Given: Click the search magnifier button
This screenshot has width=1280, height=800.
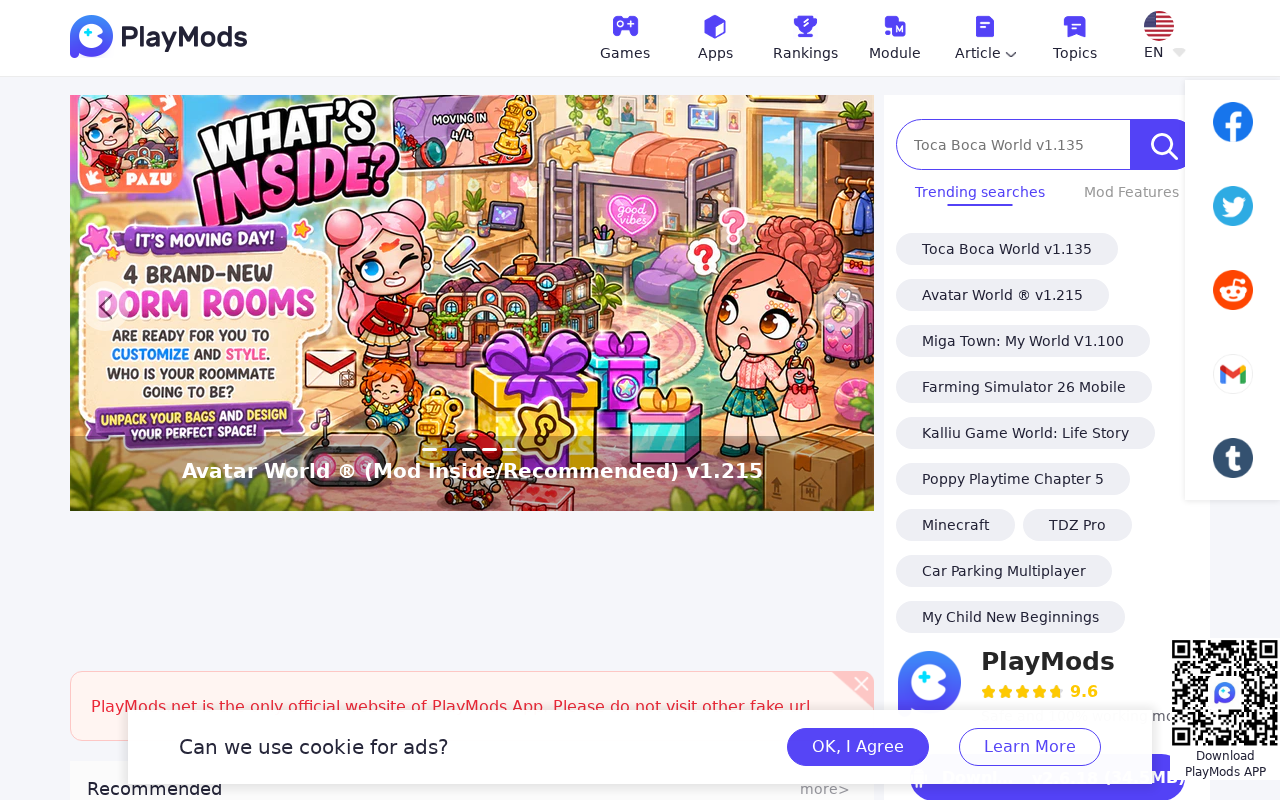Looking at the screenshot, I should 1162,145.
